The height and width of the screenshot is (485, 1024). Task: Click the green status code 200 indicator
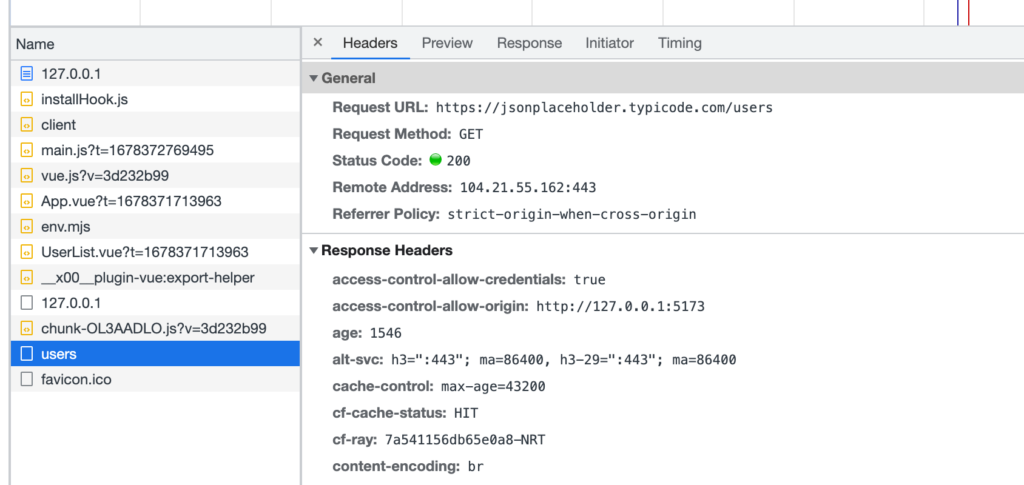[435, 160]
